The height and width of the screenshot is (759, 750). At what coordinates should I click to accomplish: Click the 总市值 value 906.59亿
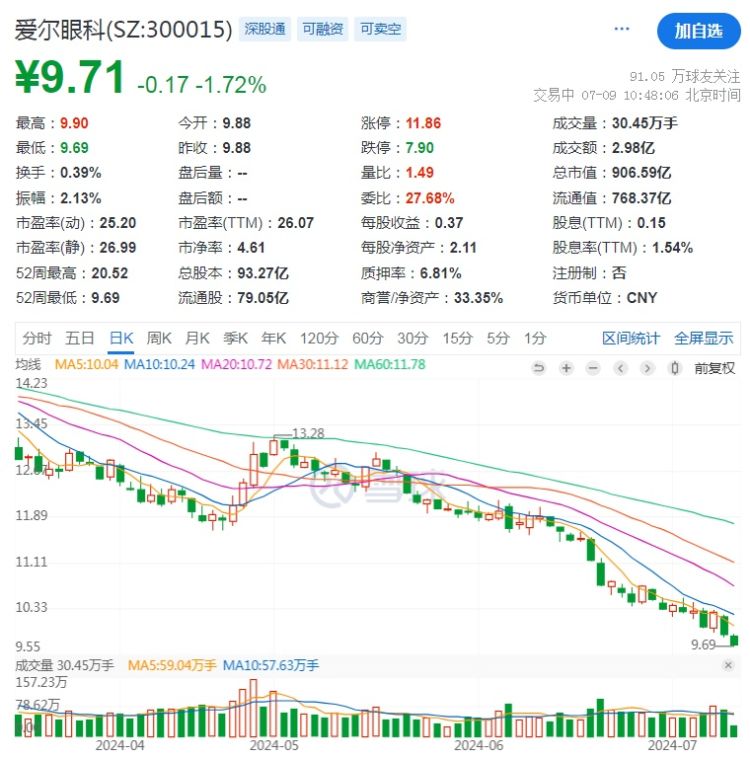(x=641, y=173)
